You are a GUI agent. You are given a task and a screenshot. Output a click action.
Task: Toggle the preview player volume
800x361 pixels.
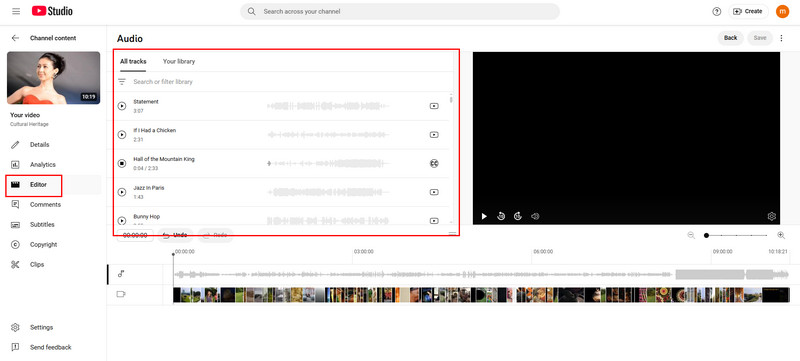[x=535, y=216]
